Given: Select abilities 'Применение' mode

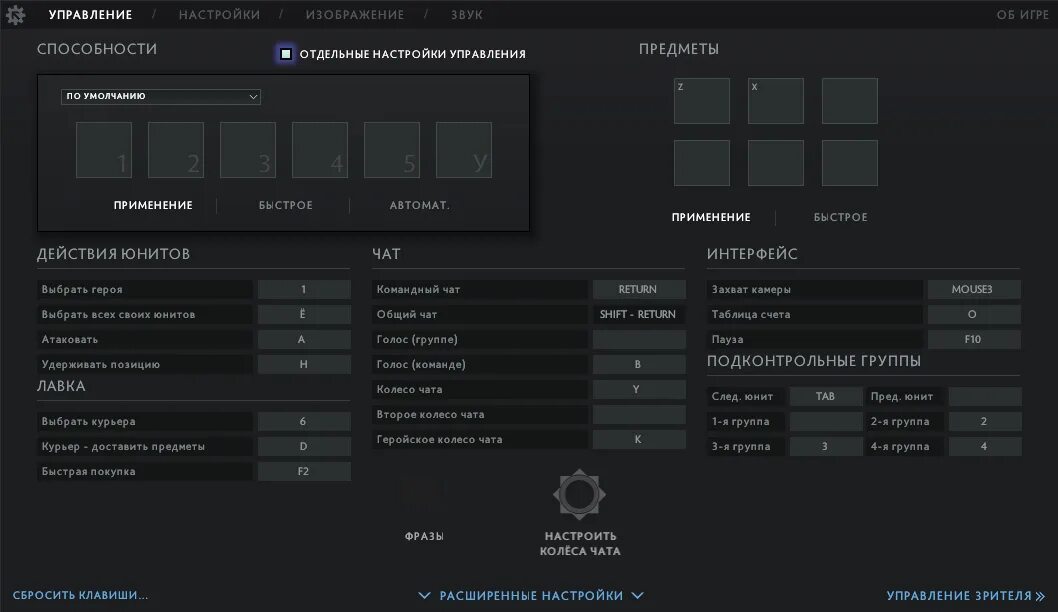Looking at the screenshot, I should click(153, 205).
